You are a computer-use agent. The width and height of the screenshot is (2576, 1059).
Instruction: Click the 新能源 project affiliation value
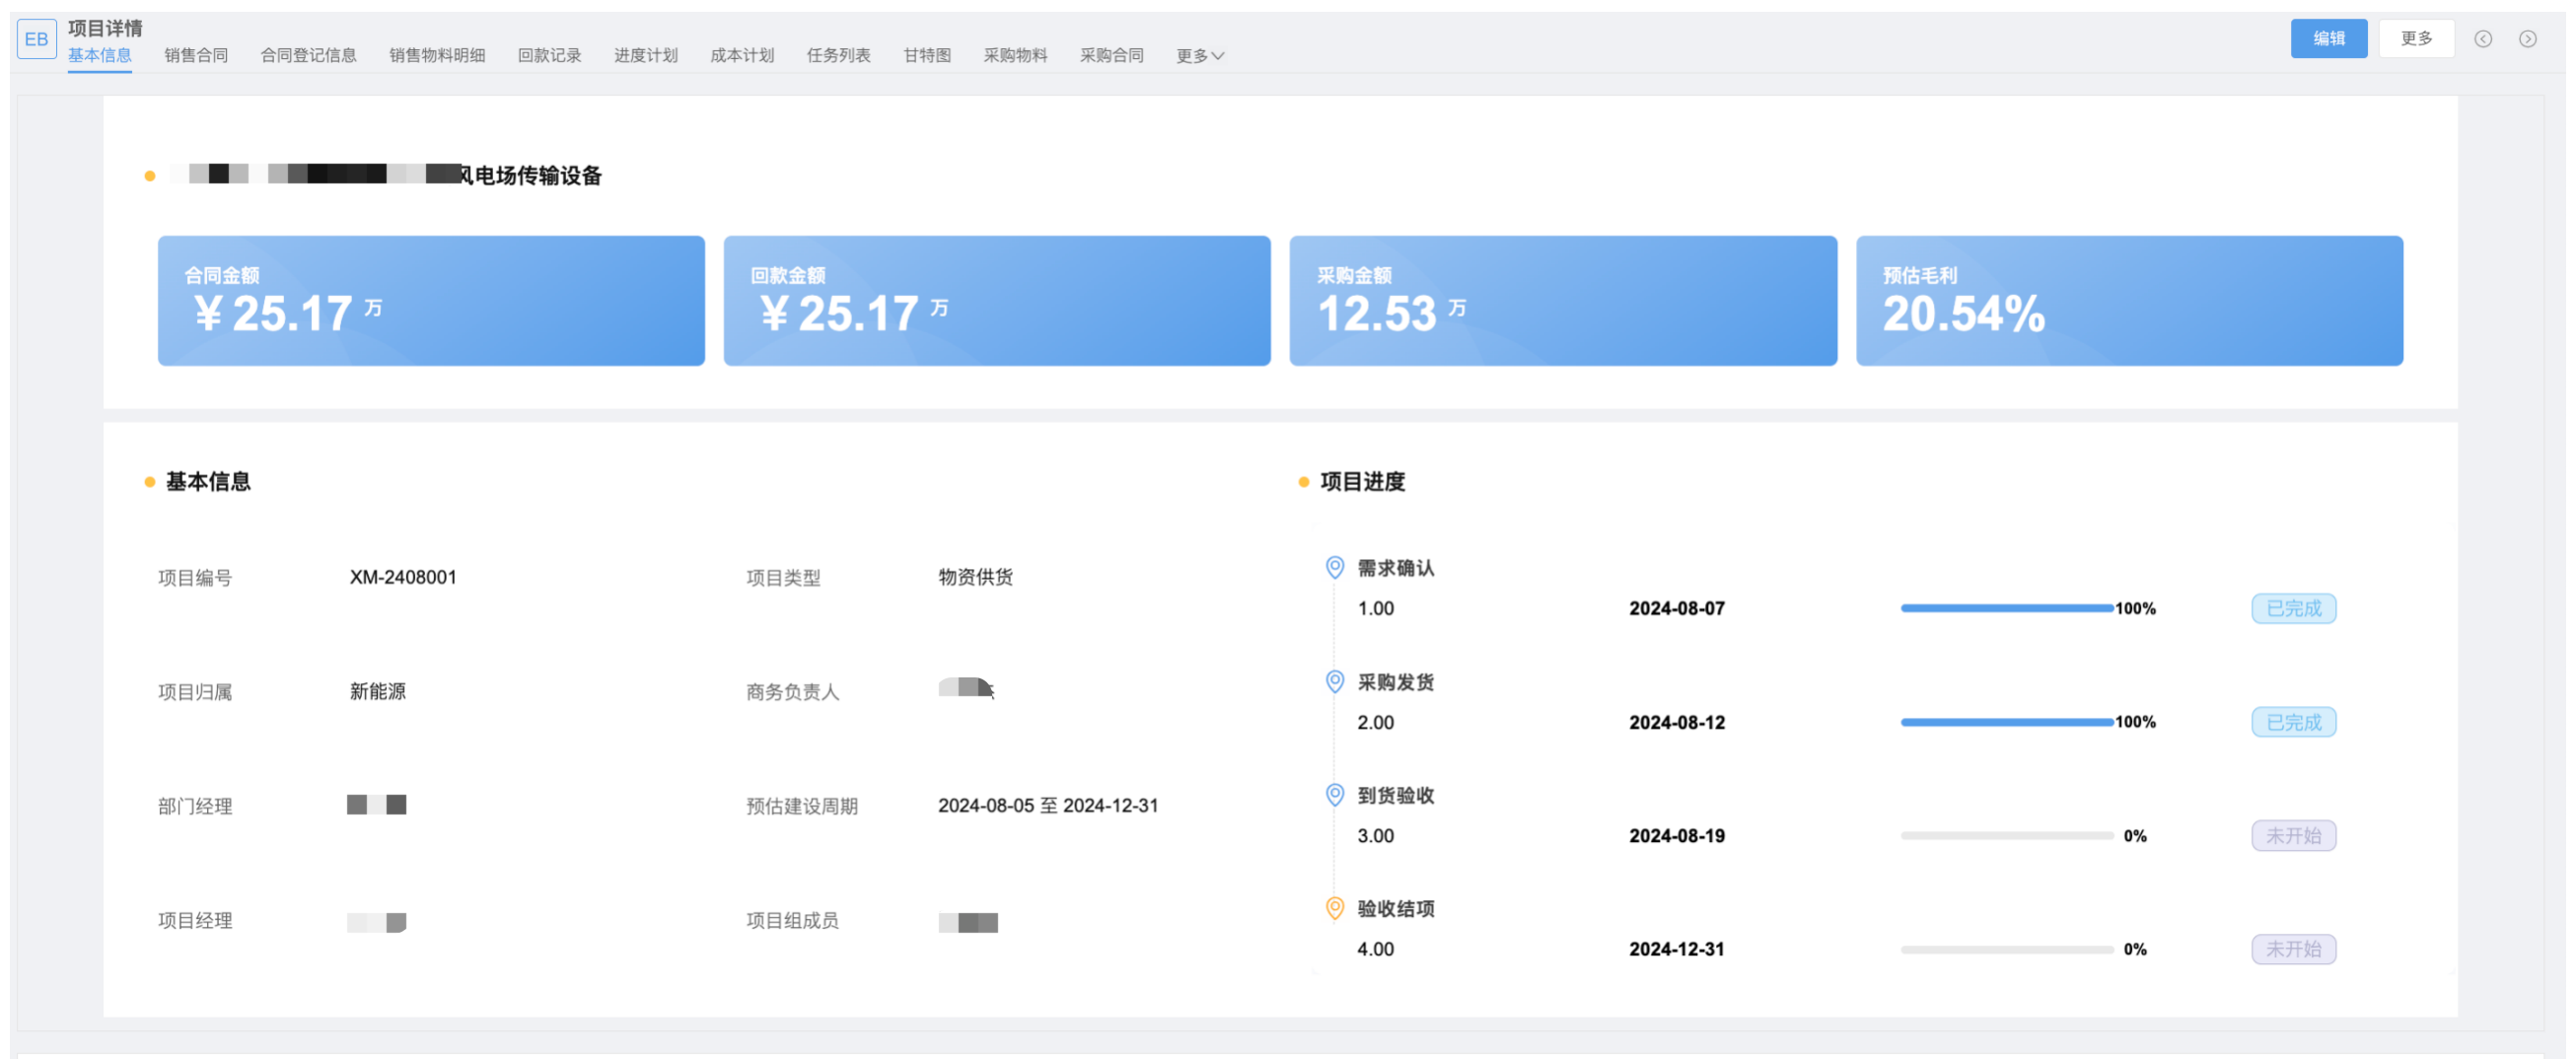[x=378, y=692]
